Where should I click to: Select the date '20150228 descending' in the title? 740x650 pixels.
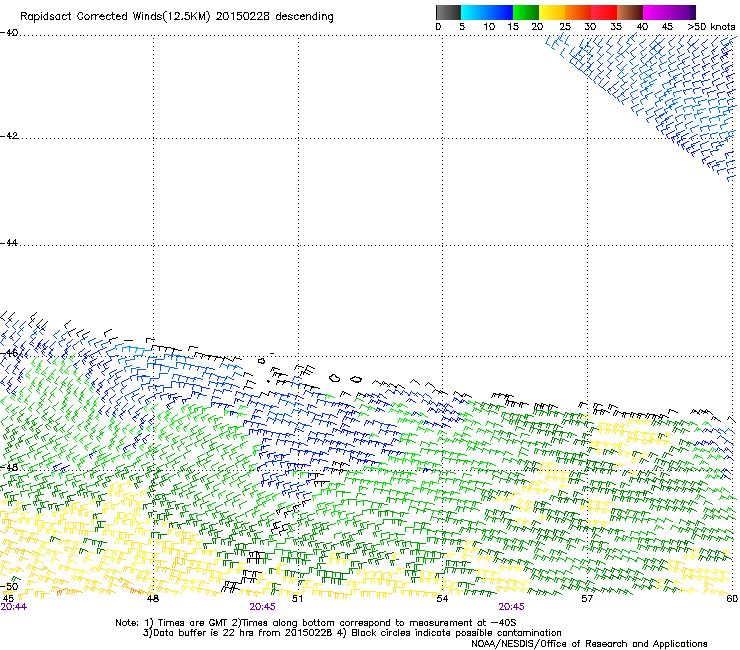[274, 17]
